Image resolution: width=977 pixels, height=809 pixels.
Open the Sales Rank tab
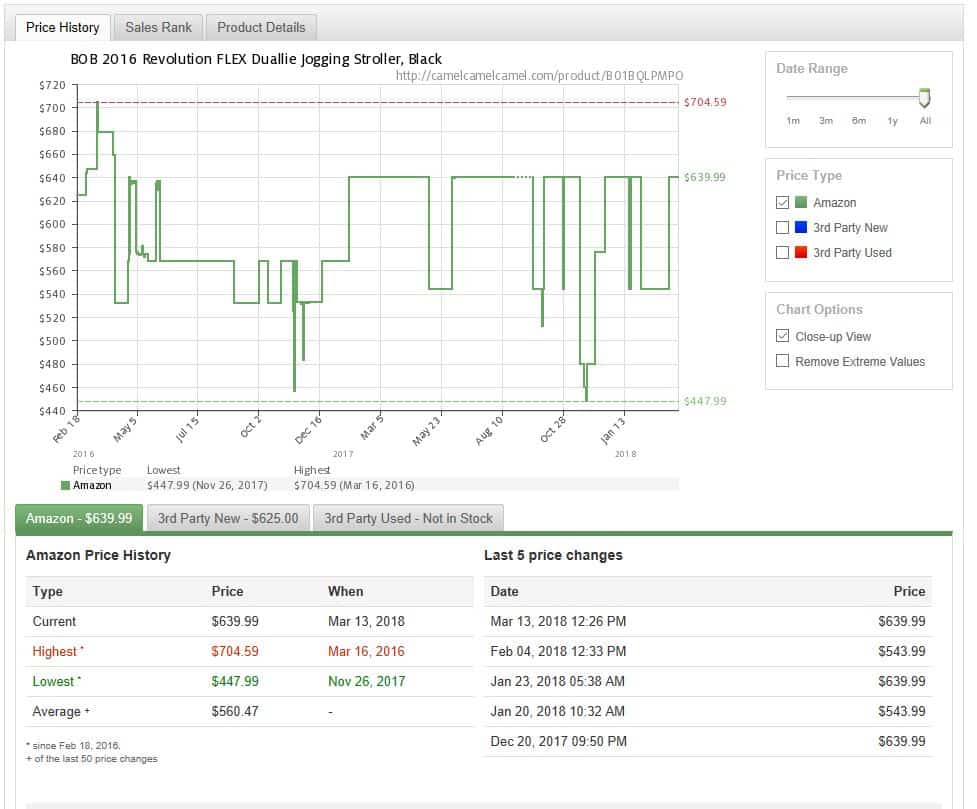point(158,27)
